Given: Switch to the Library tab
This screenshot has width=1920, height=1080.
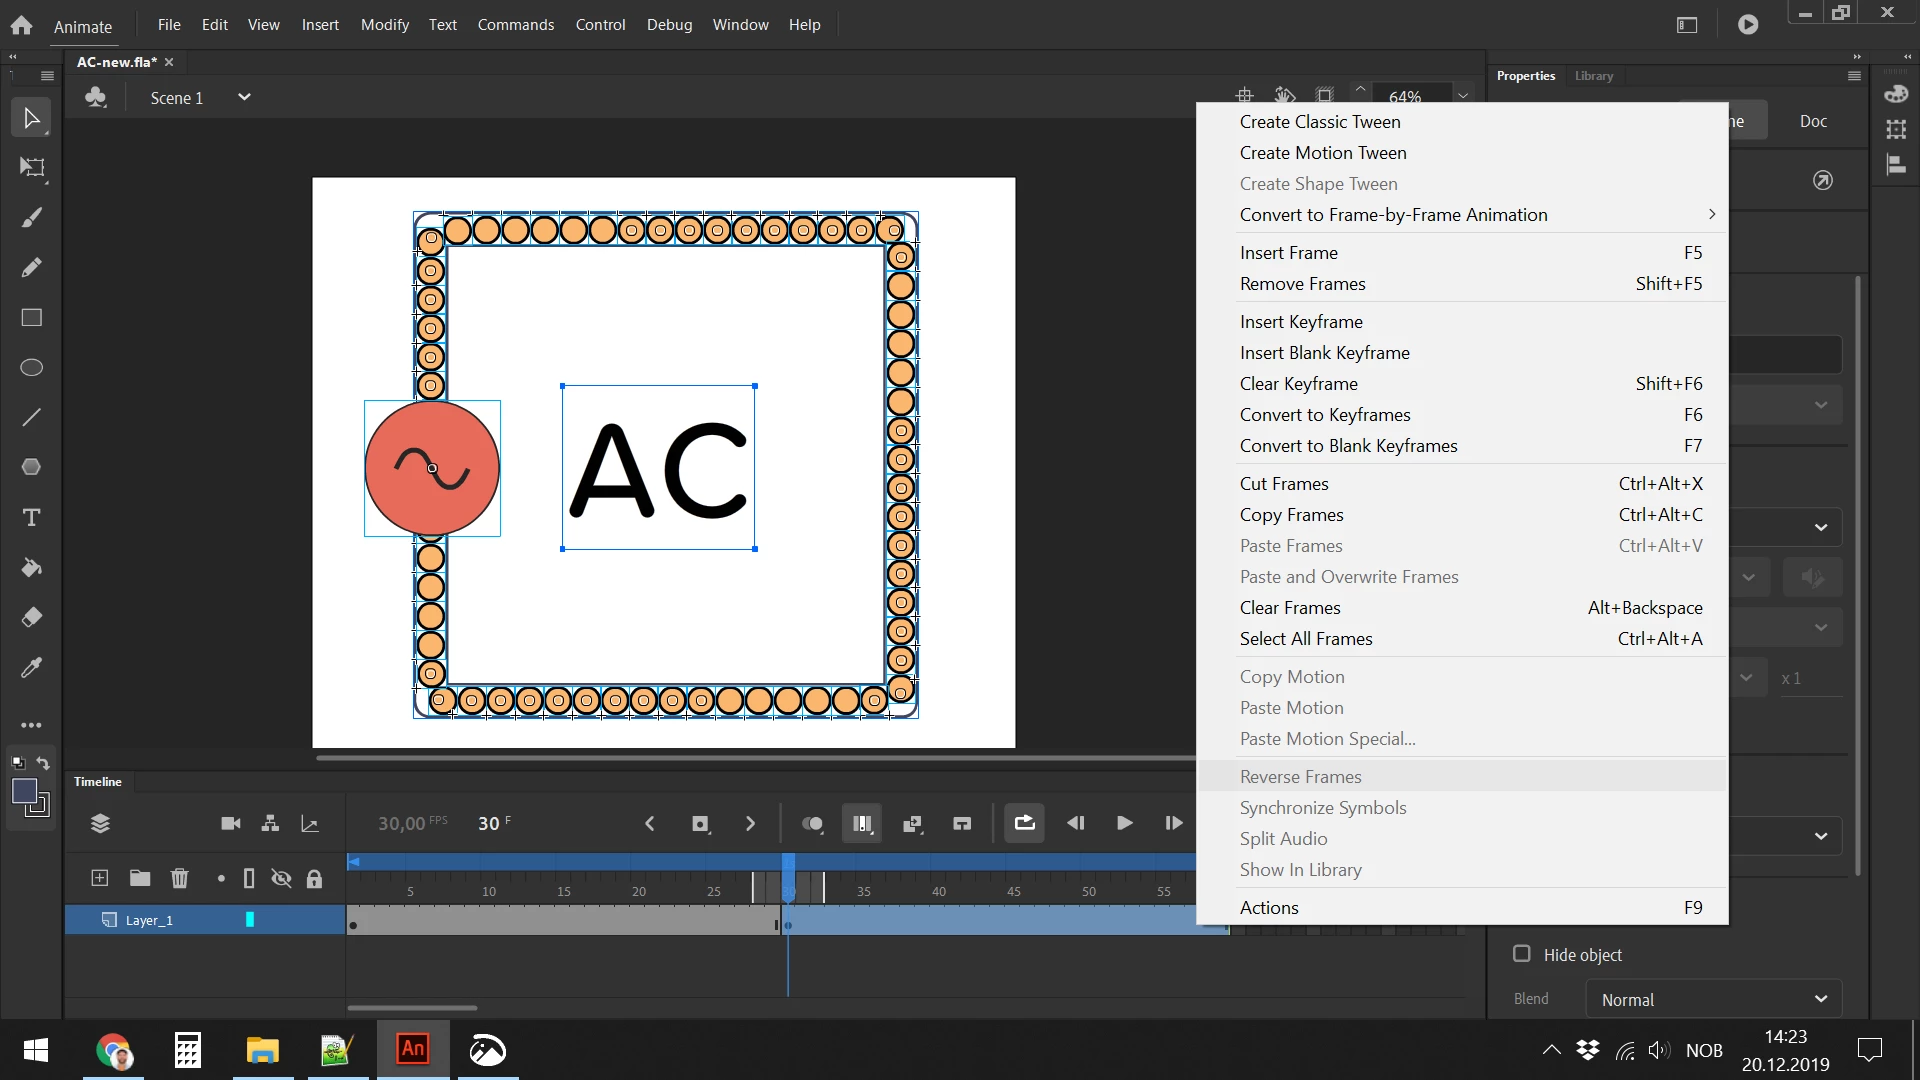Looking at the screenshot, I should tap(1593, 76).
